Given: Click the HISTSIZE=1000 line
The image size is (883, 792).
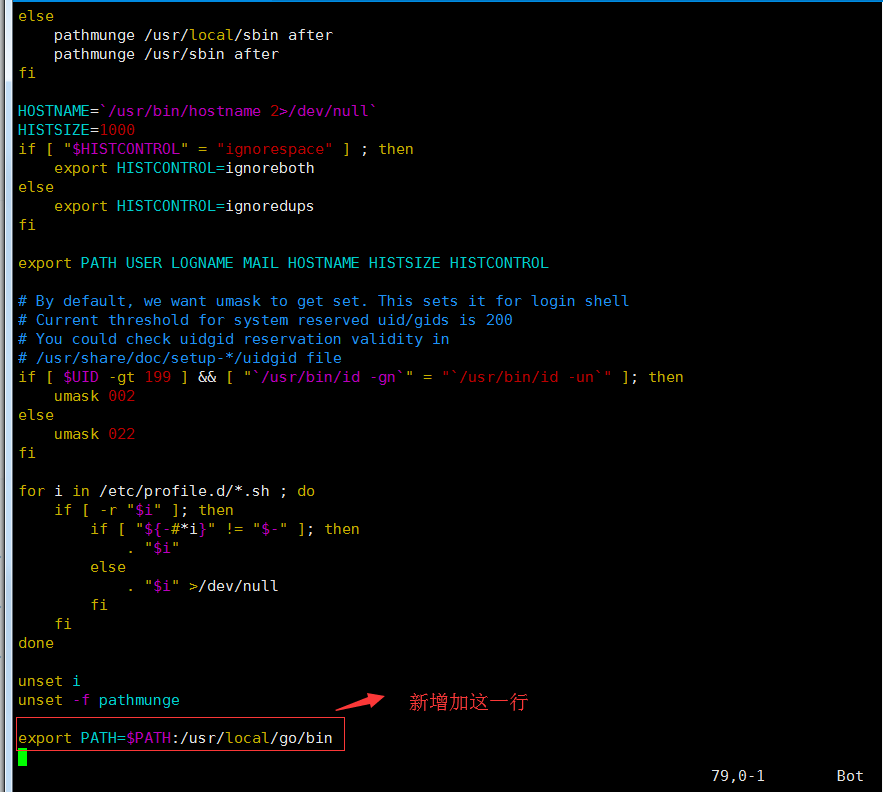Looking at the screenshot, I should 77,130.
